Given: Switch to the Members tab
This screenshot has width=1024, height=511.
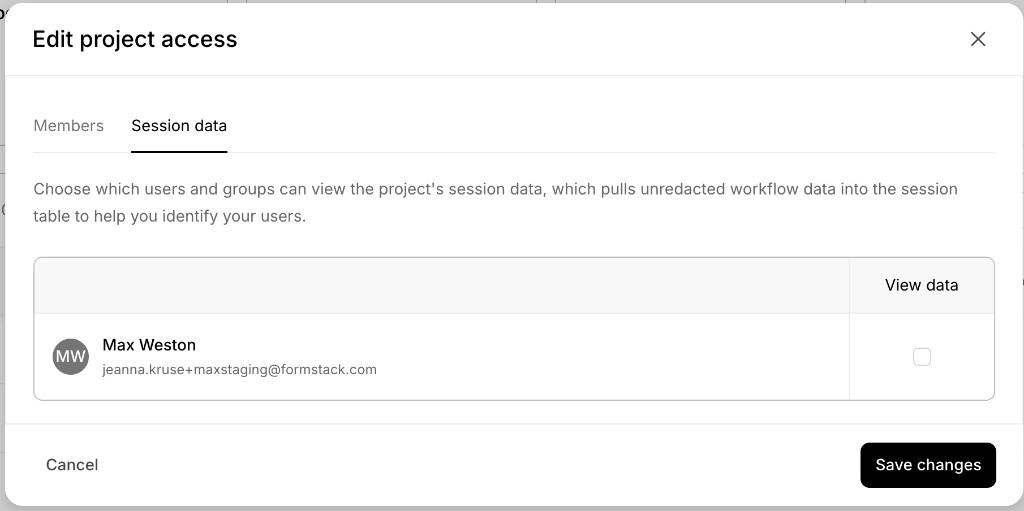Looking at the screenshot, I should pos(69,125).
